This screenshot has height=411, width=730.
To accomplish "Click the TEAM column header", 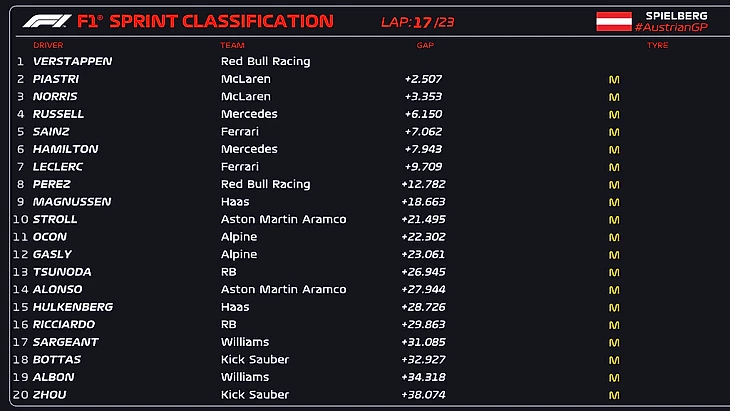I will click(x=232, y=45).
